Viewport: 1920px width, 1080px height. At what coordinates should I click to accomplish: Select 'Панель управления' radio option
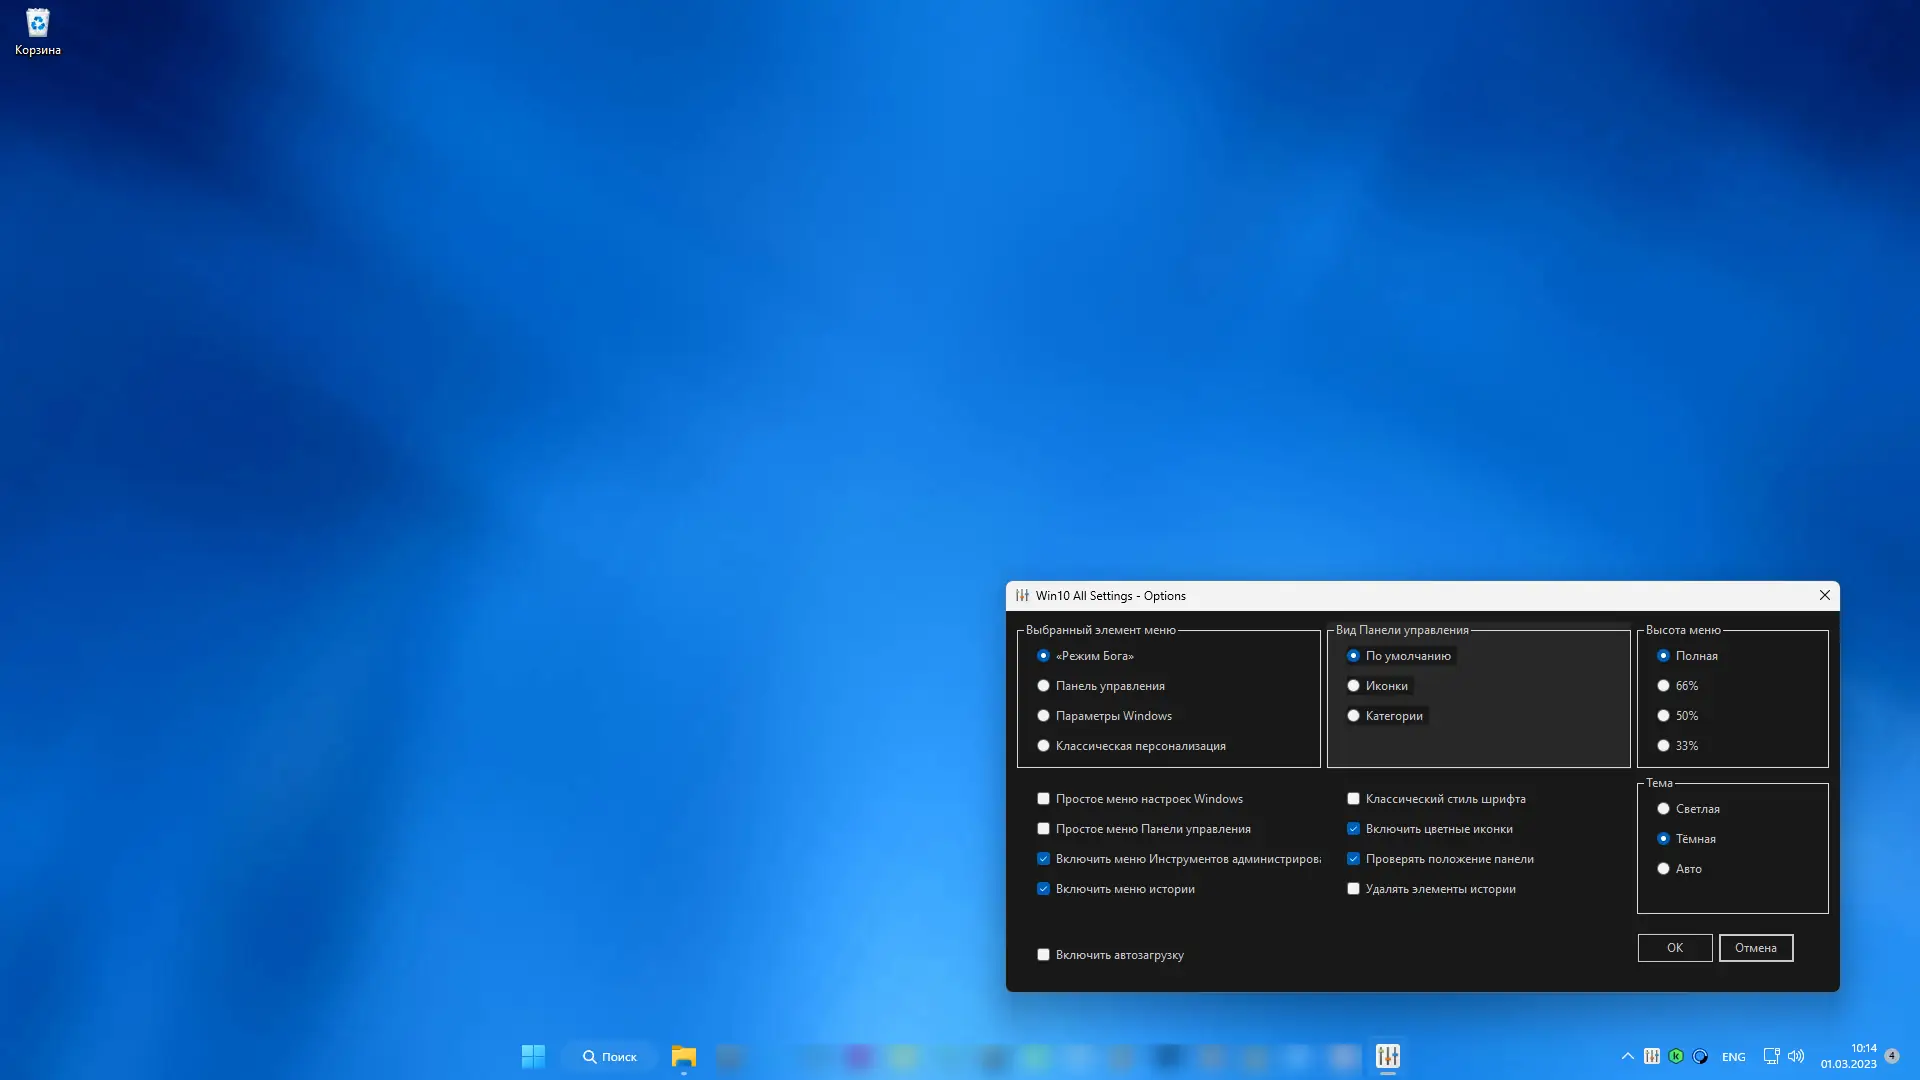coord(1043,686)
